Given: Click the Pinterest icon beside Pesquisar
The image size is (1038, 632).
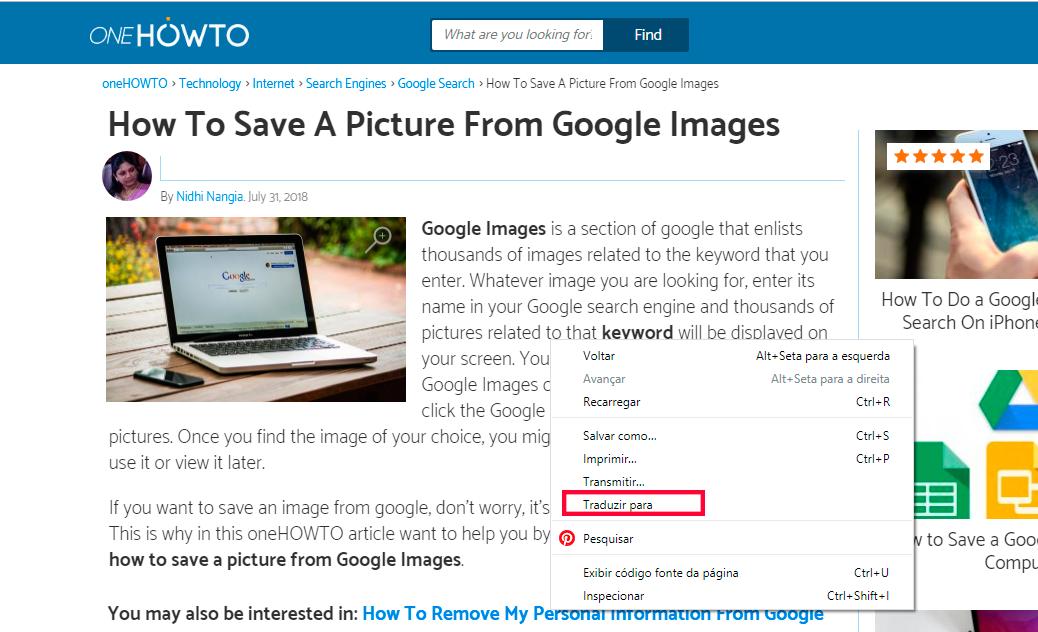Looking at the screenshot, I should (x=567, y=538).
